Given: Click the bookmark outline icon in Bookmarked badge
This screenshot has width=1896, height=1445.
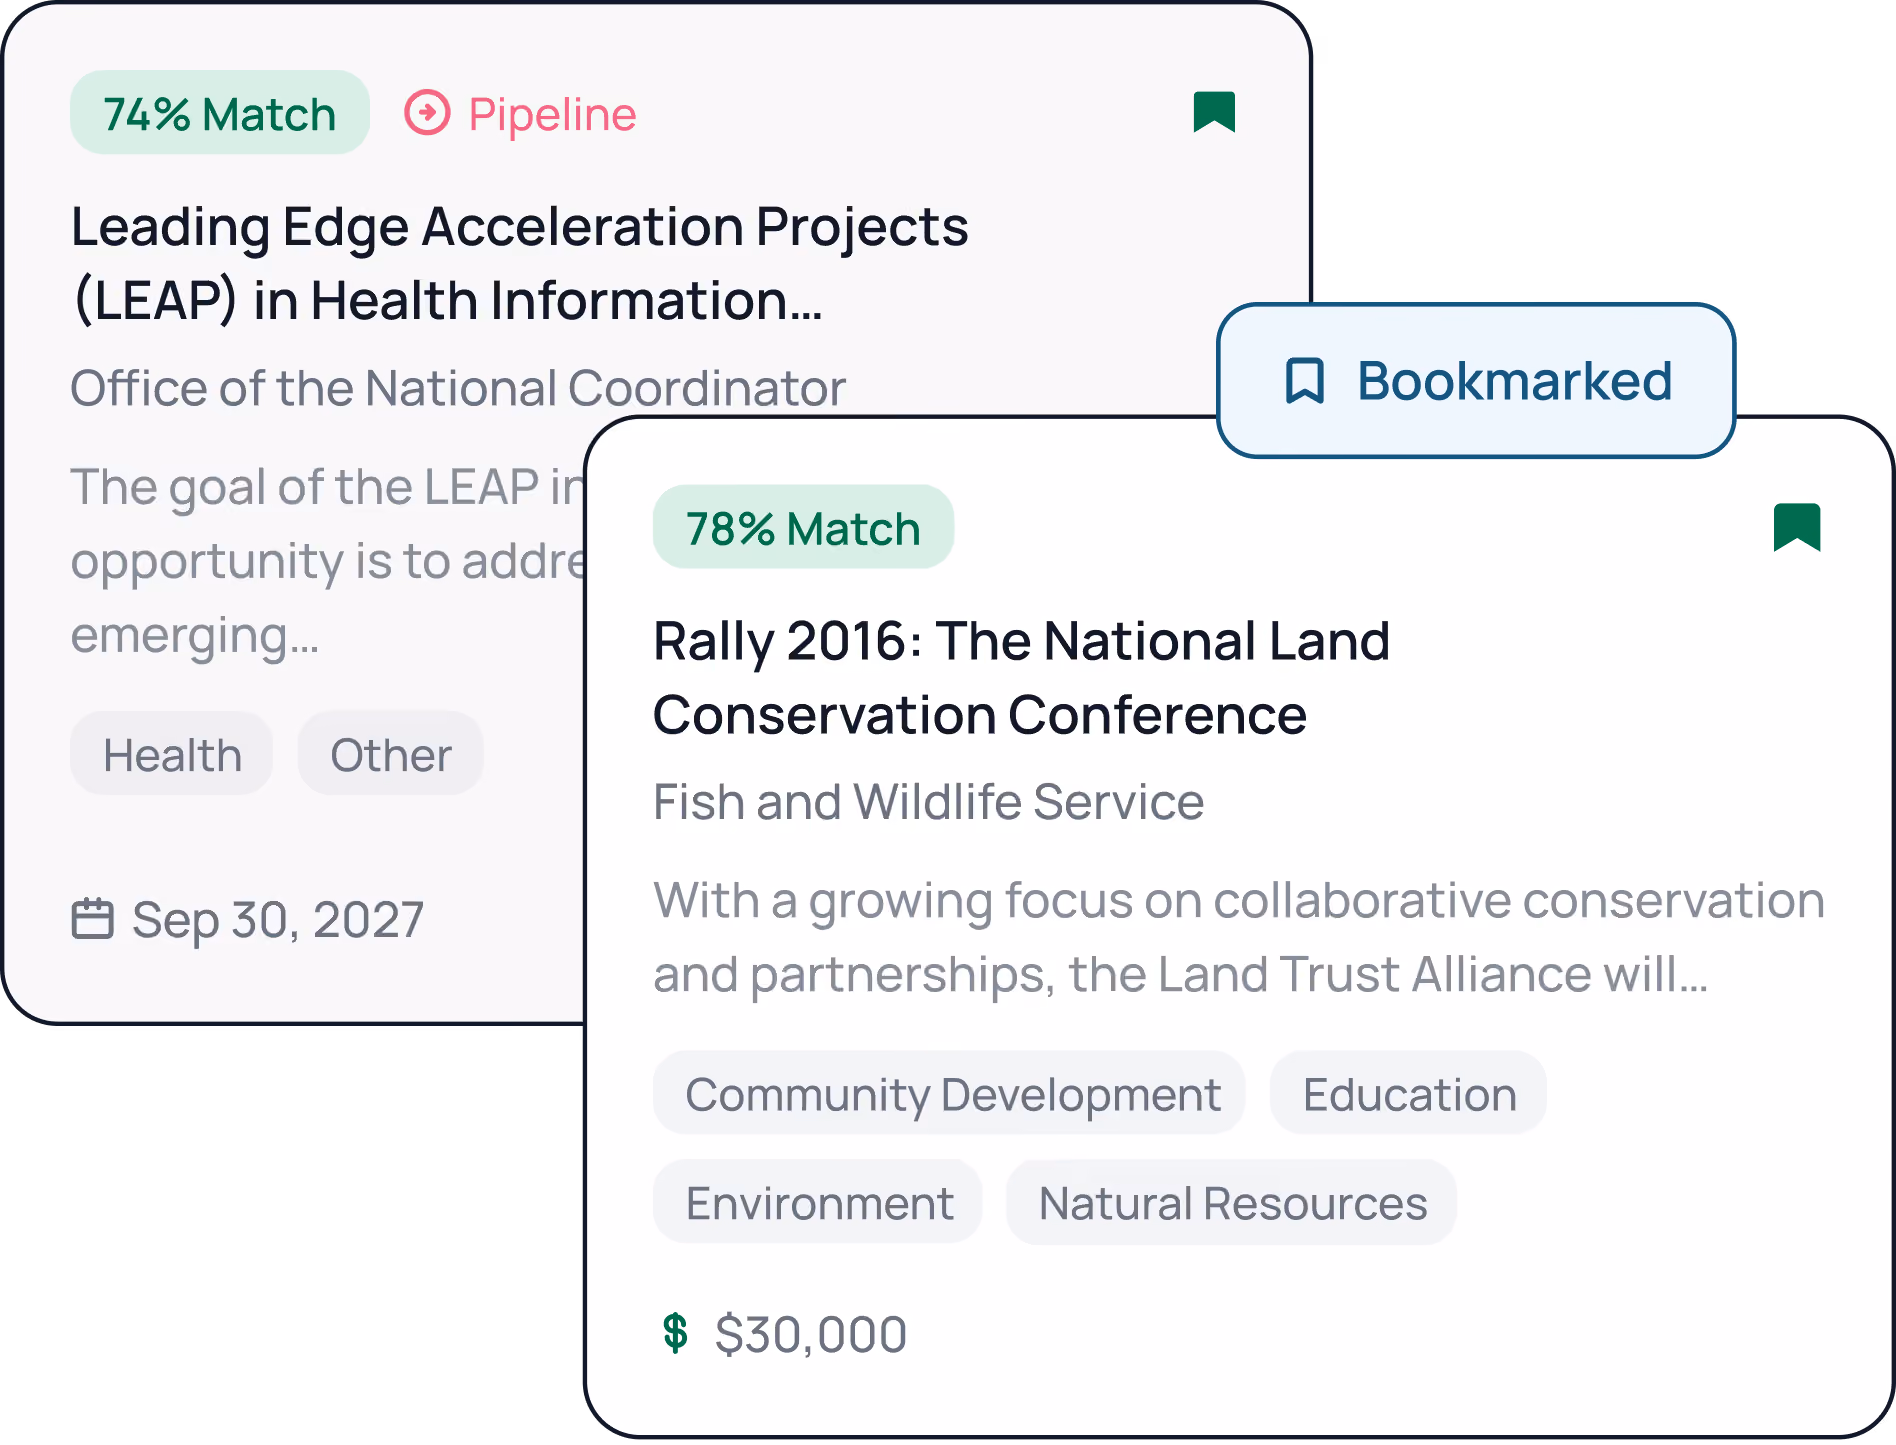Looking at the screenshot, I should click(x=1304, y=381).
